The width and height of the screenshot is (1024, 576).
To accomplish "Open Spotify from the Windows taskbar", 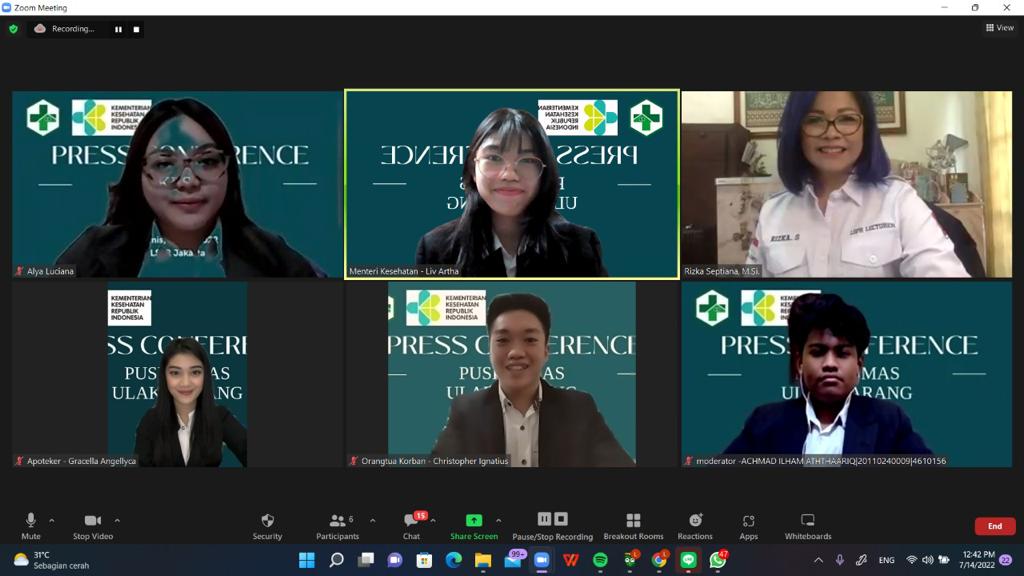I will click(x=600, y=560).
